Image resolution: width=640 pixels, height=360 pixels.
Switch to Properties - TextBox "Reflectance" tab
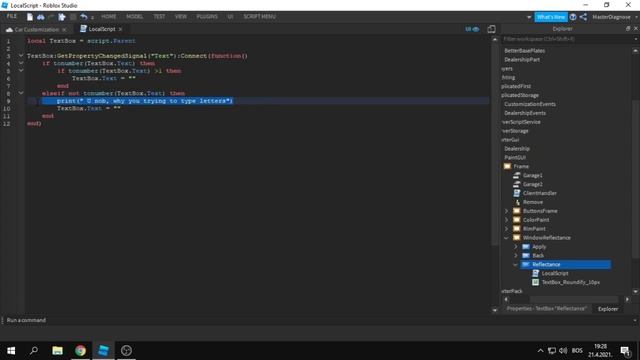(x=546, y=309)
